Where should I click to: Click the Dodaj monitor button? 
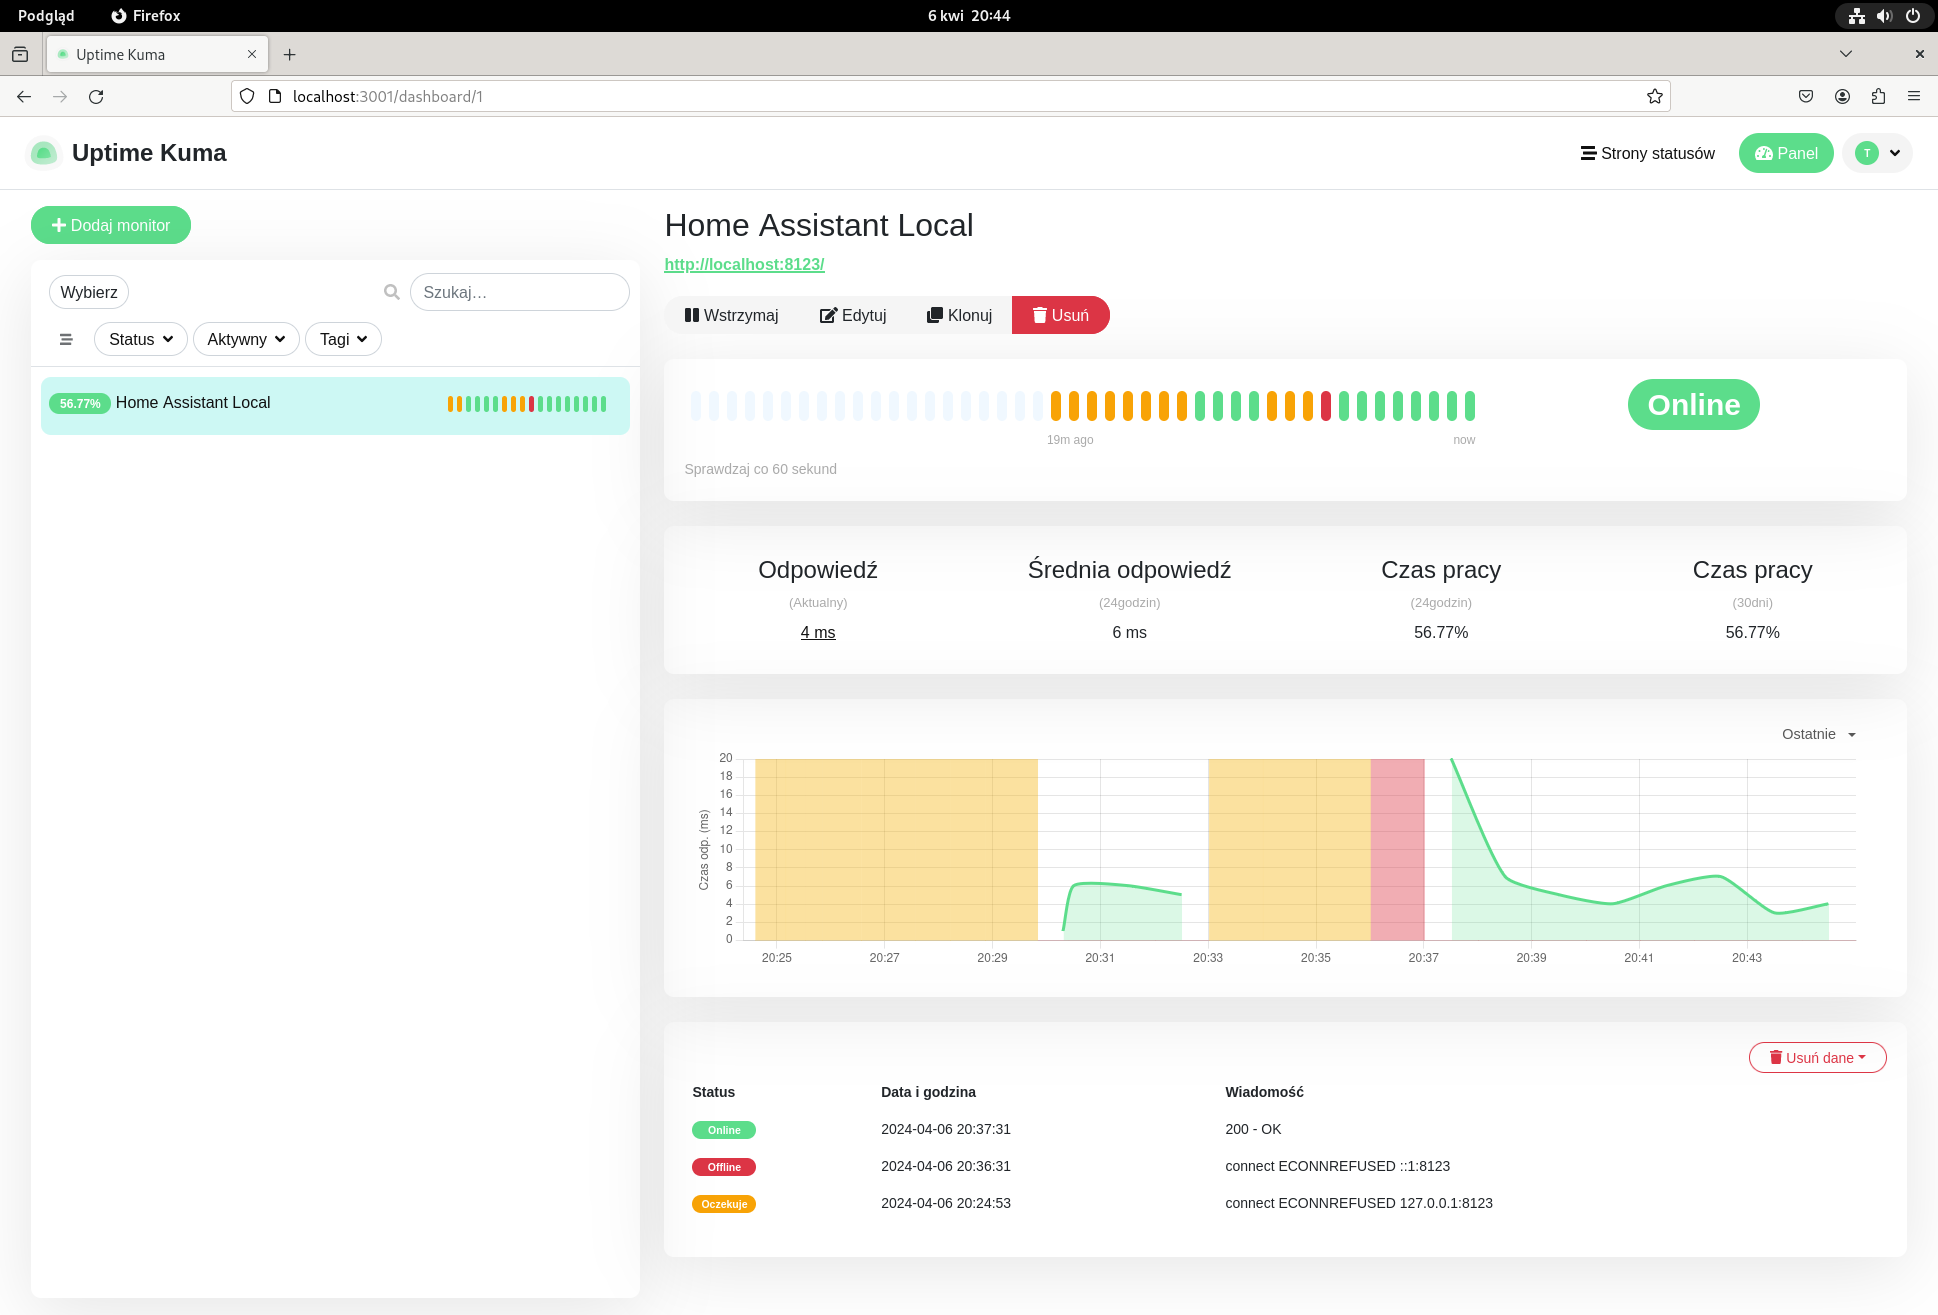(x=111, y=225)
